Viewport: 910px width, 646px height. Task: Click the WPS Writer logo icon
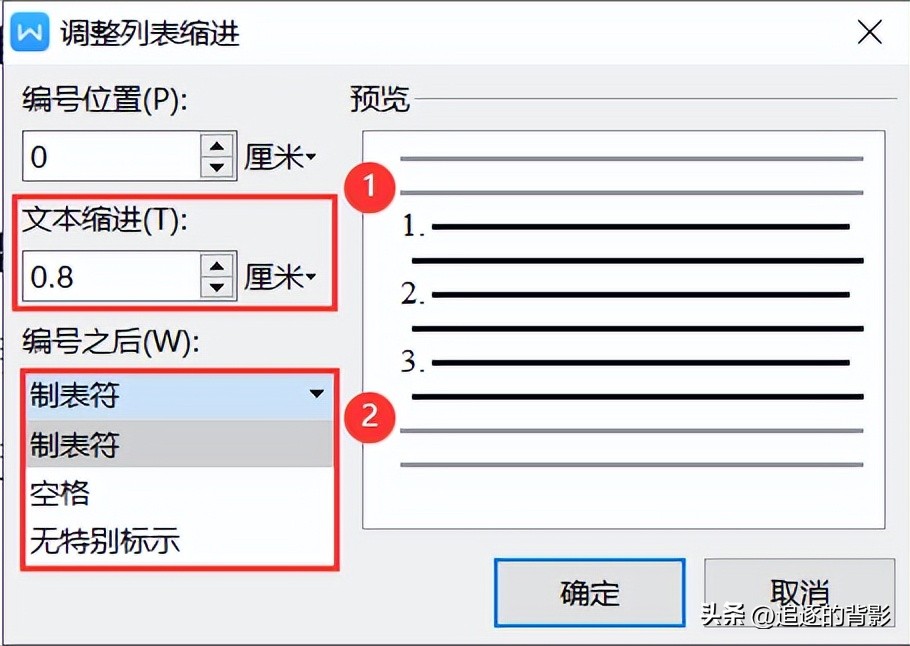(30, 31)
